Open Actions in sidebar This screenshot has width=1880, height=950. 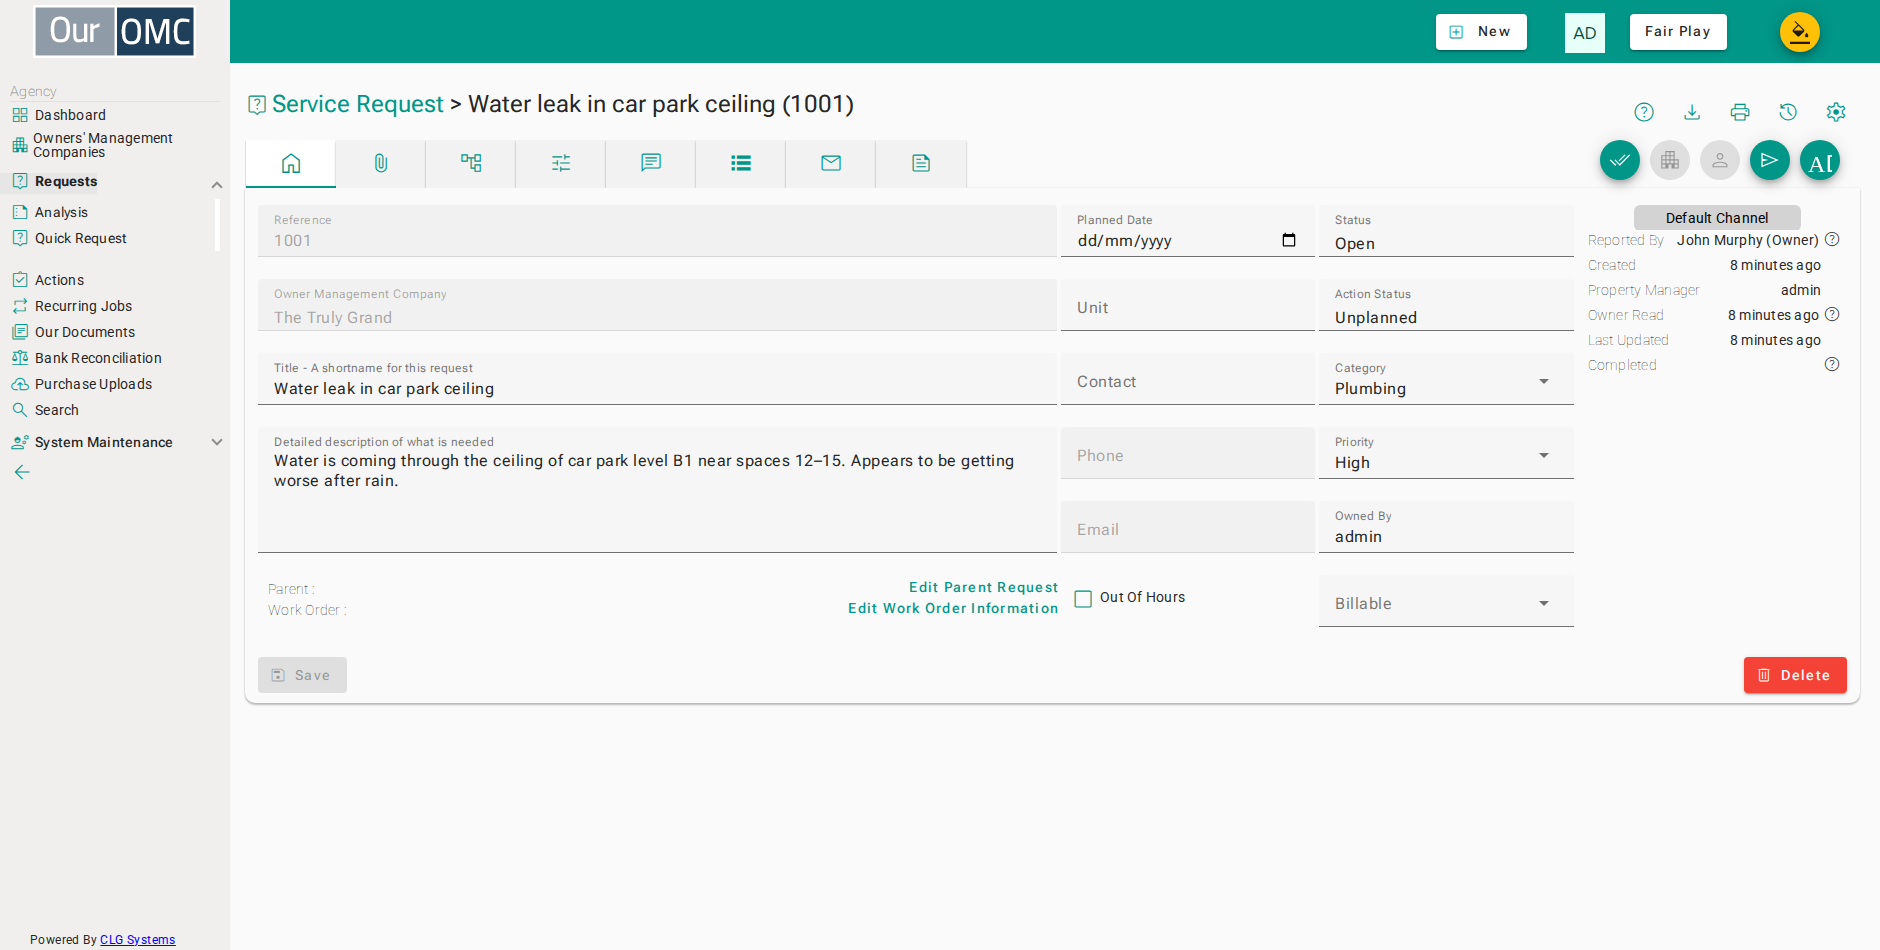click(x=59, y=280)
